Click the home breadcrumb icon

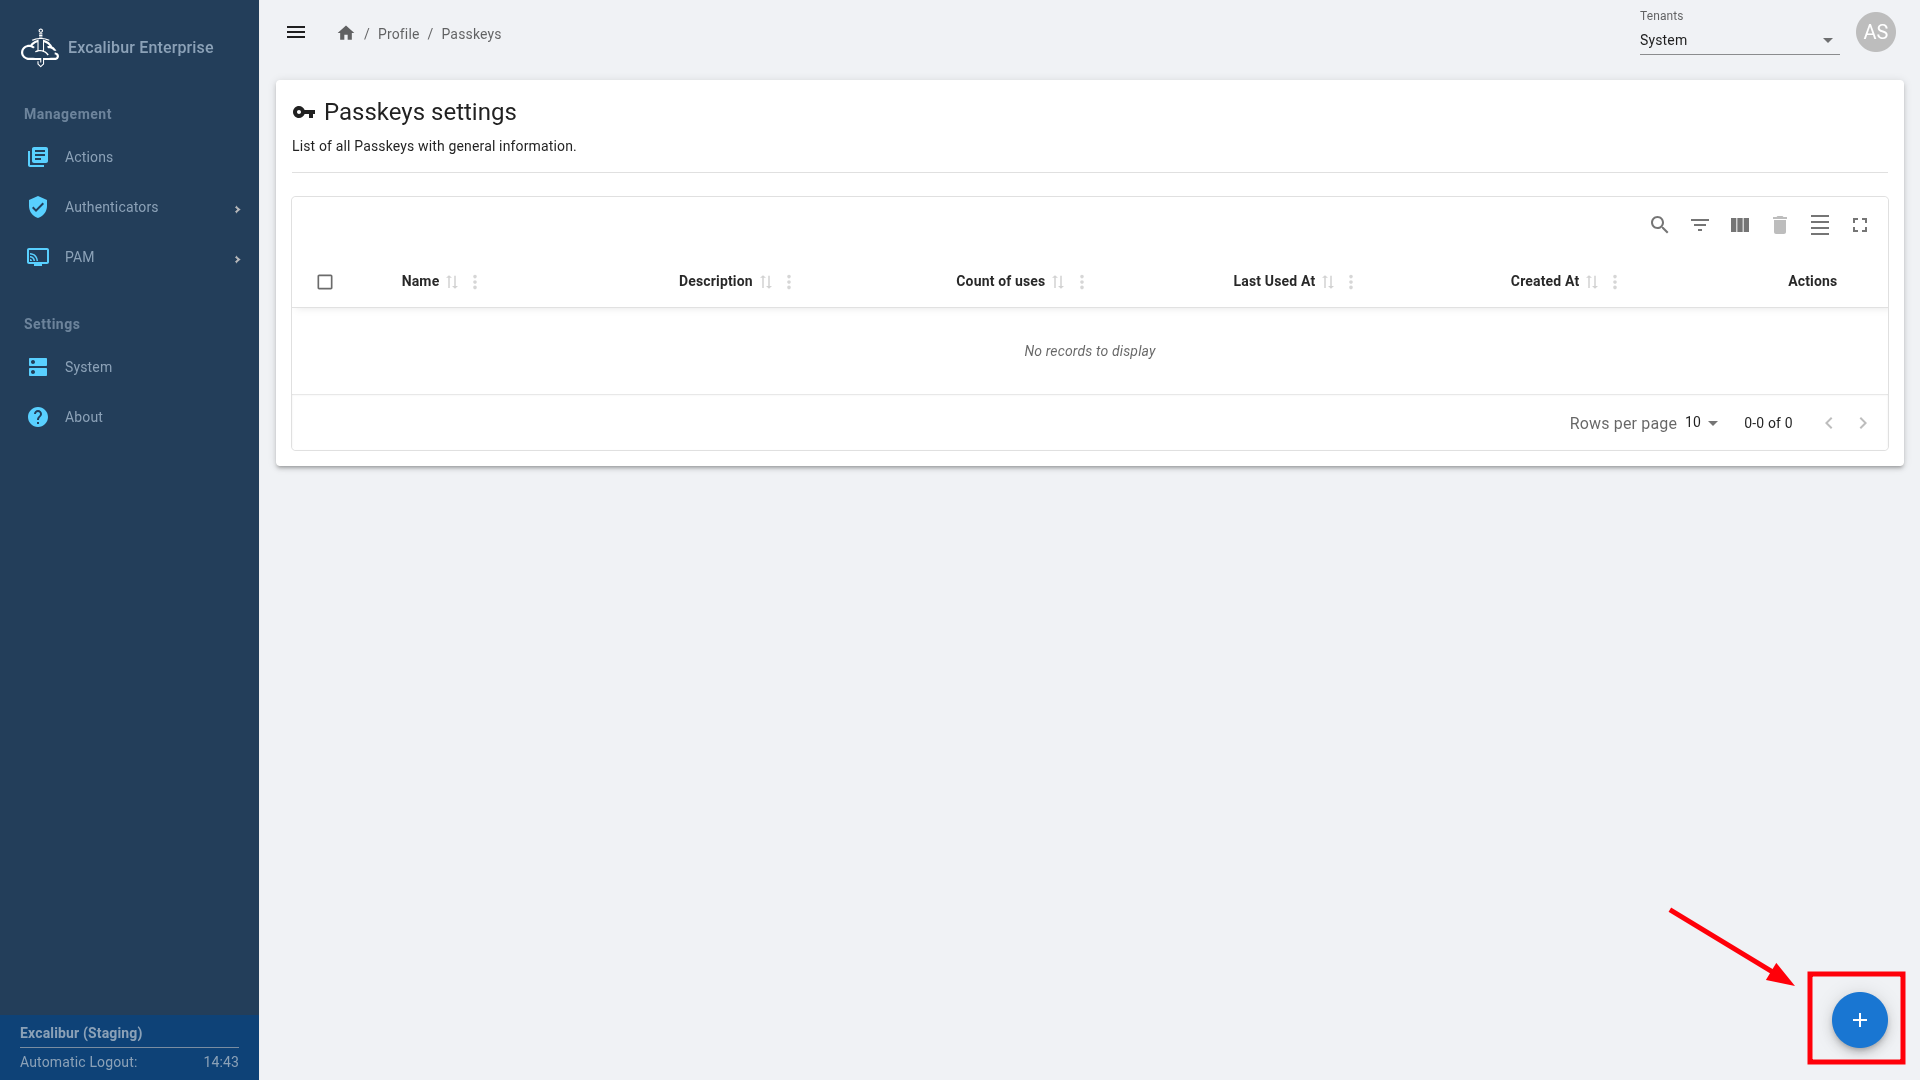click(x=346, y=33)
